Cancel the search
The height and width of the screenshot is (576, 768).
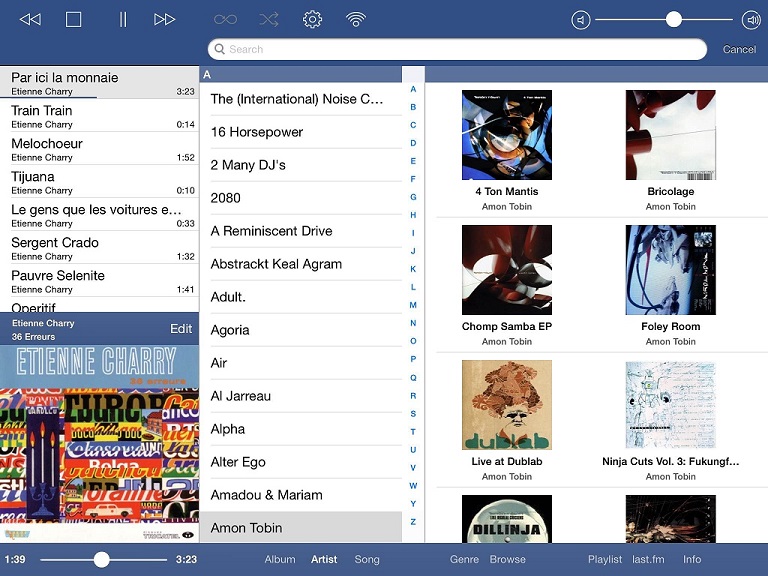[740, 49]
